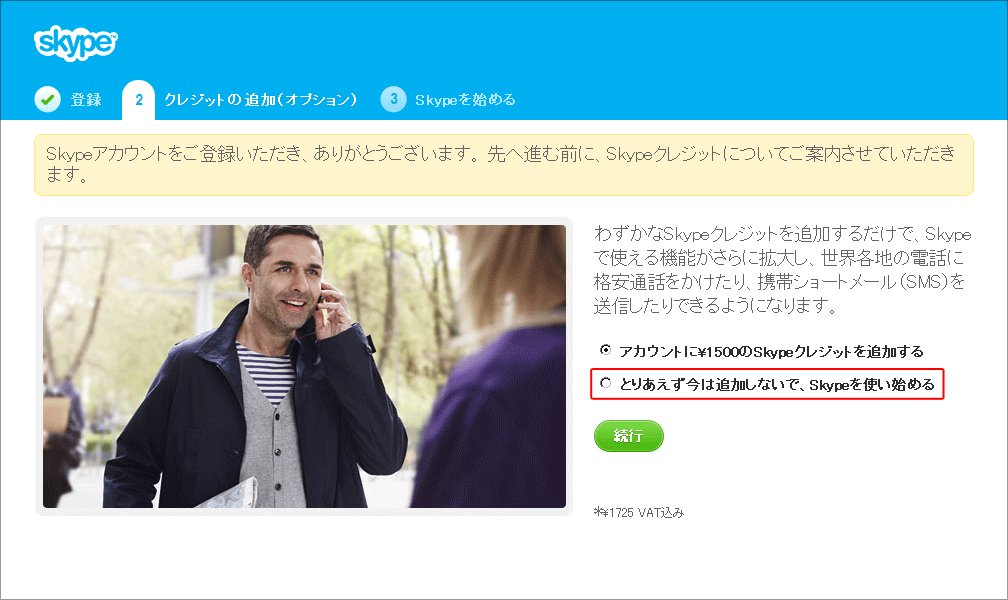This screenshot has width=1008, height=600.
Task: Go to the Skypeを始める step tab
Action: pyautogui.click(x=465, y=100)
